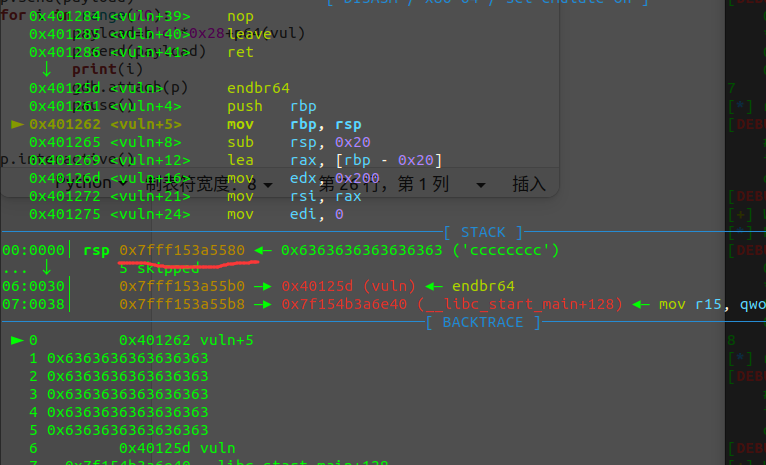
Task: Open the 制表符宽度: 8 tab width dropdown
Action: (x=210, y=184)
